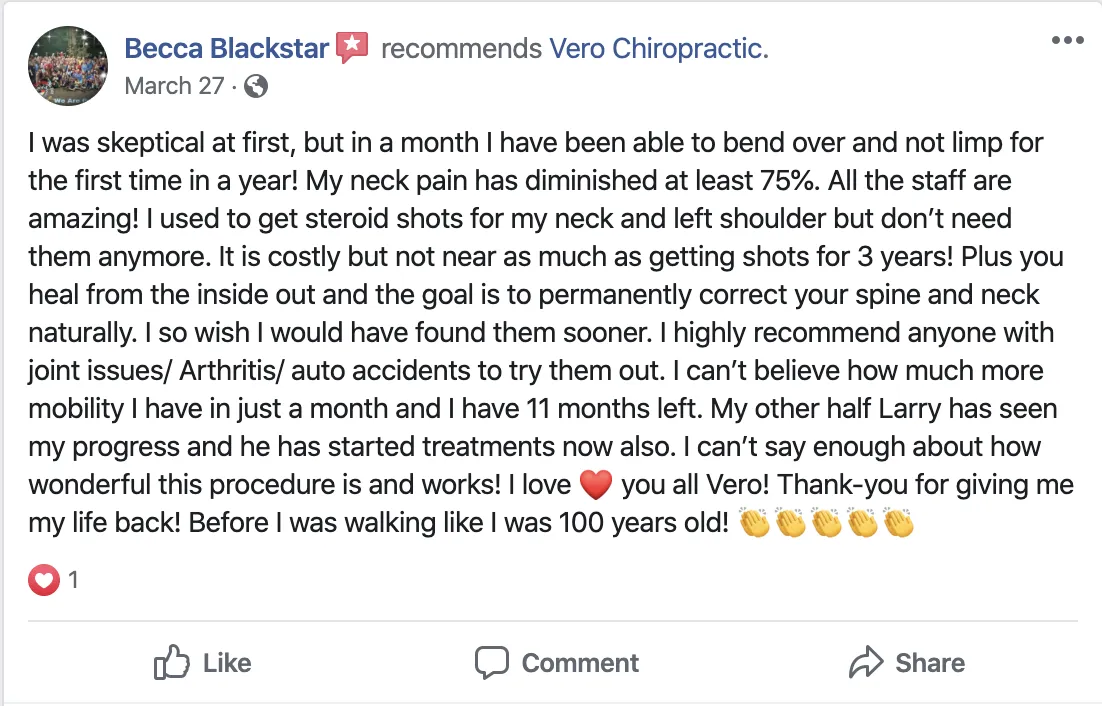Click the Share arrow icon
Image resolution: width=1102 pixels, height=706 pixels.
[864, 663]
